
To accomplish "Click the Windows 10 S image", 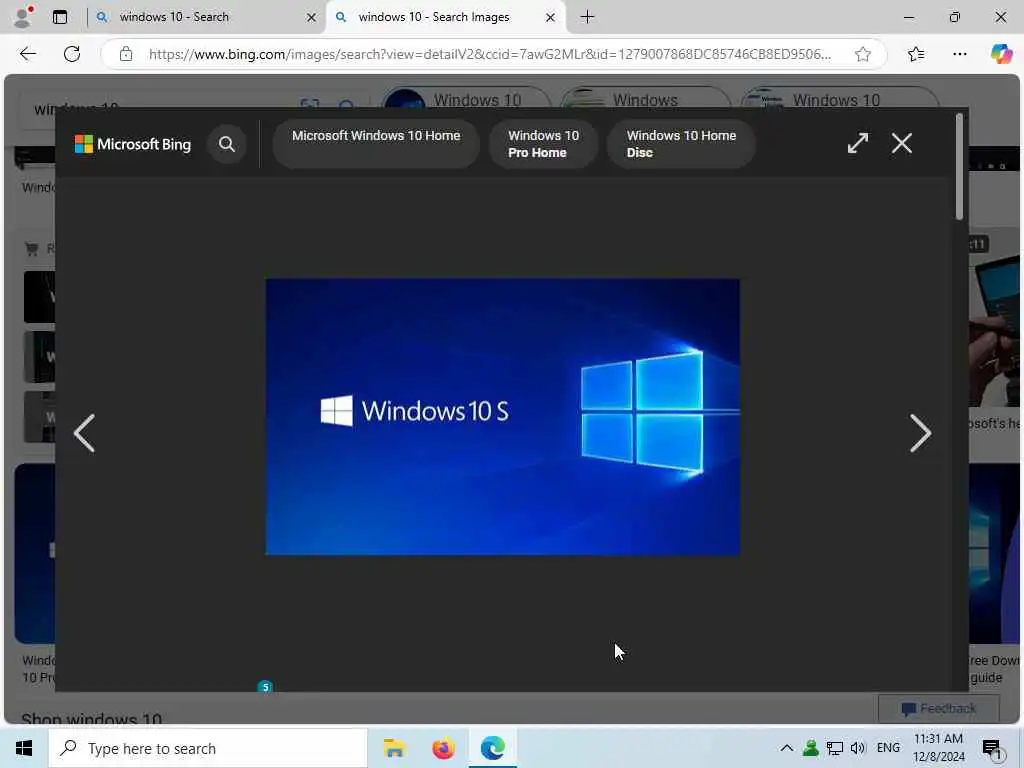I will [x=502, y=417].
